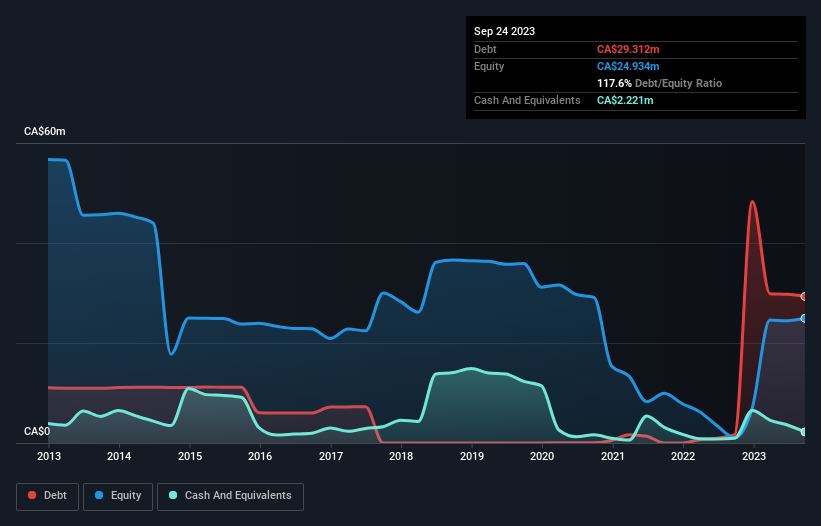Click the blue Equity endpoint marker

(804, 319)
